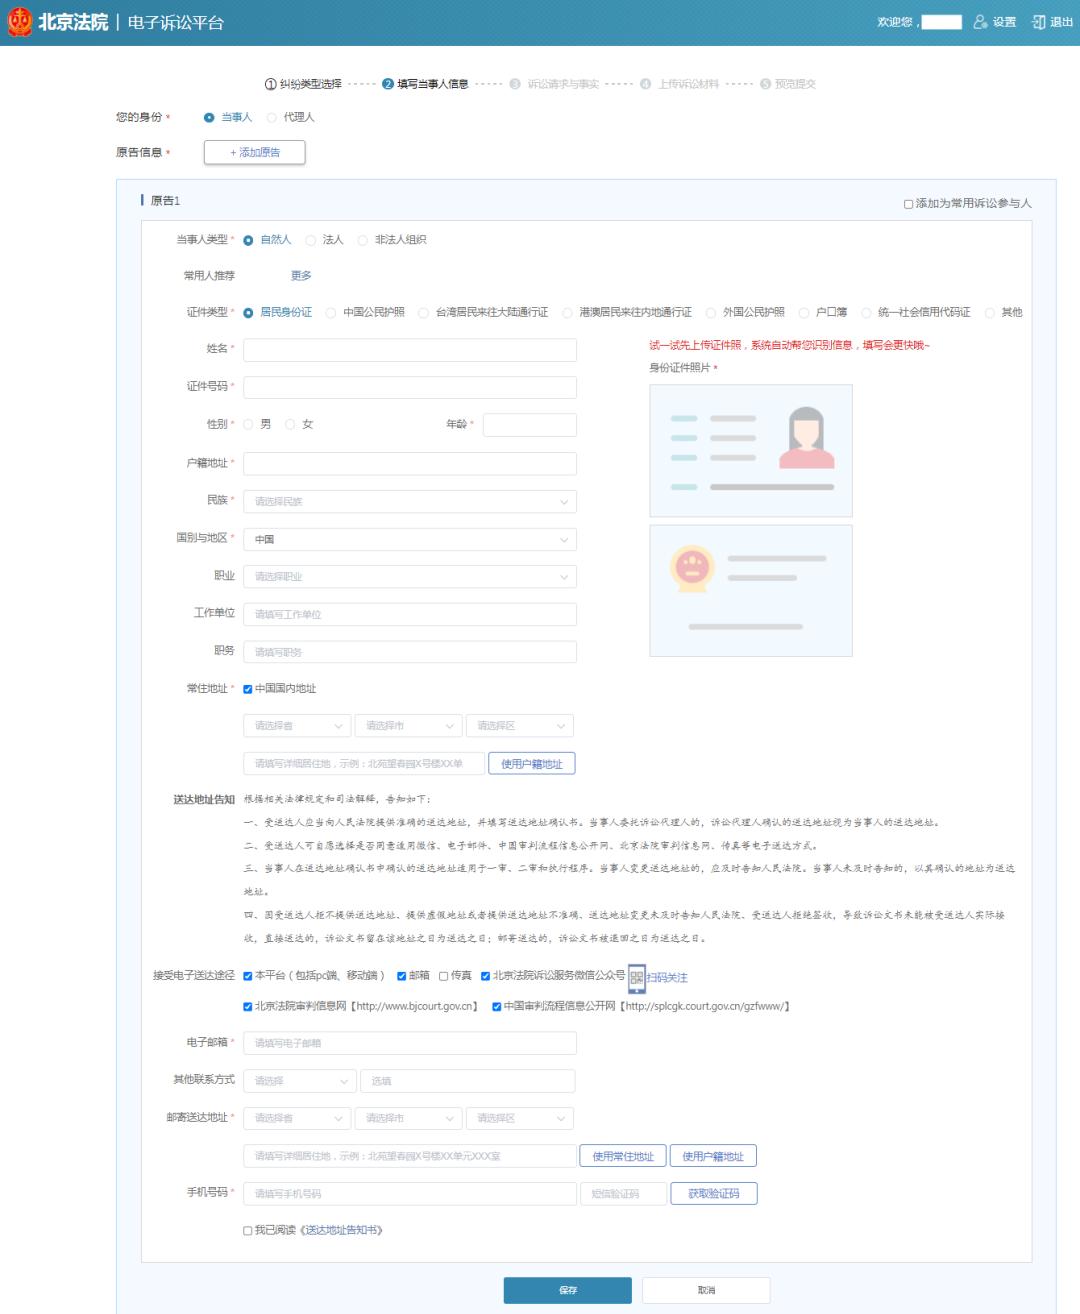
Task: Select 中国公民护照 certificate type
Action: click(332, 313)
